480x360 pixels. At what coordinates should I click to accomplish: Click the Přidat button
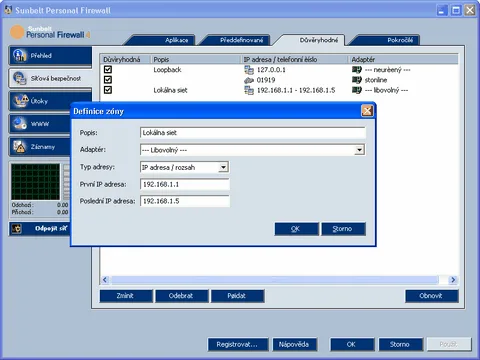coord(237,296)
